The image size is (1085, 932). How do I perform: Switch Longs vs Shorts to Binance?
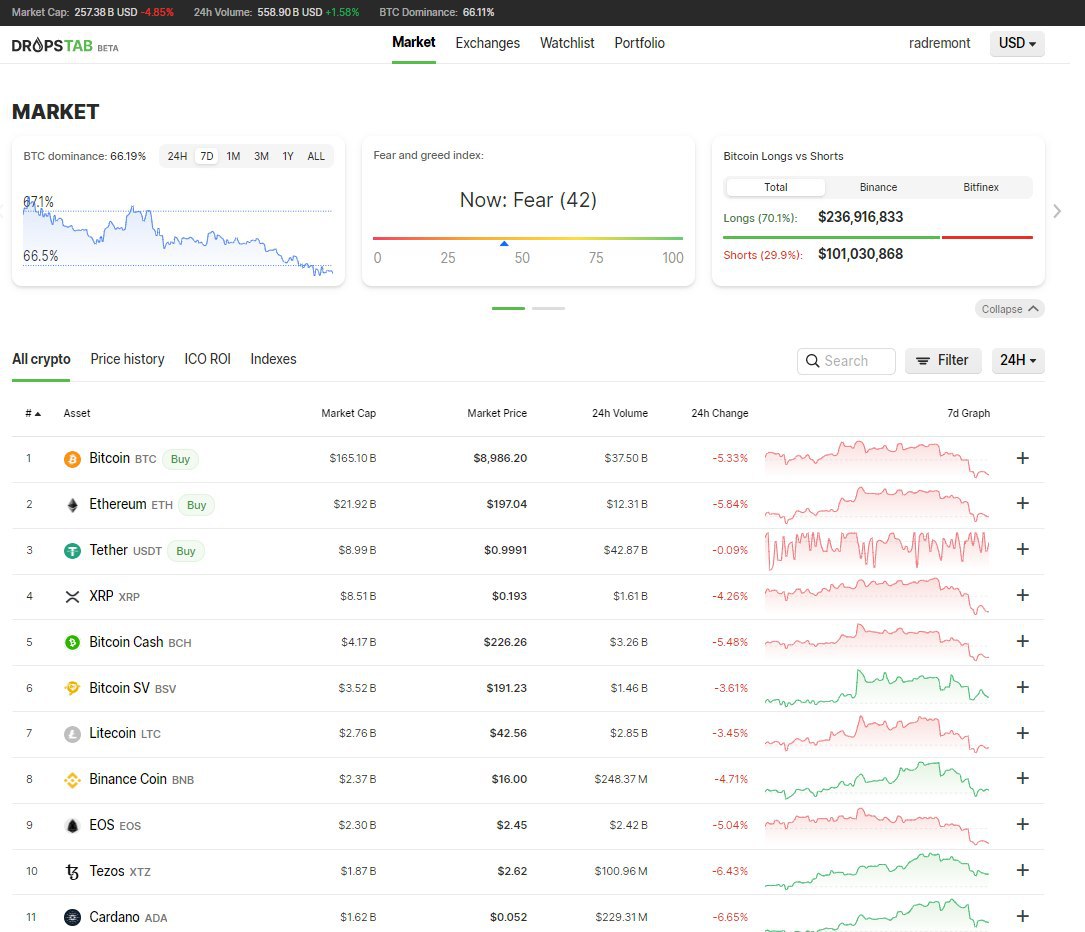[878, 187]
